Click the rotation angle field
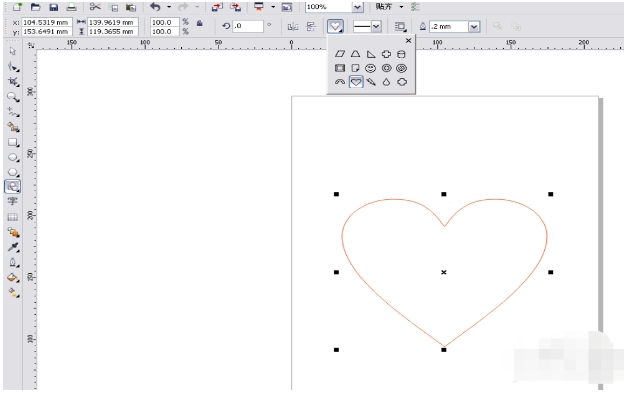 click(248, 26)
